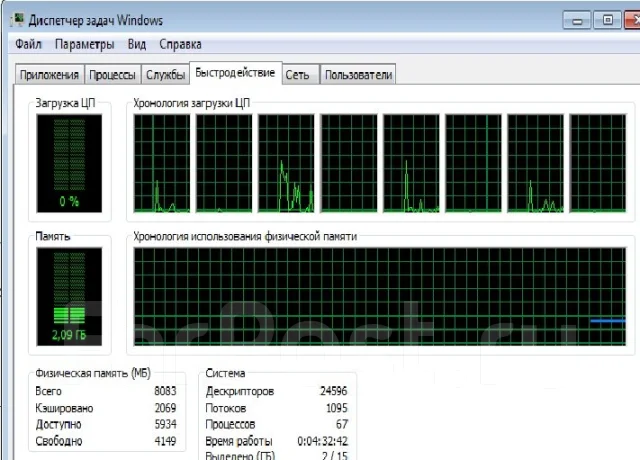Click the first CPU core history graph

(x=162, y=163)
